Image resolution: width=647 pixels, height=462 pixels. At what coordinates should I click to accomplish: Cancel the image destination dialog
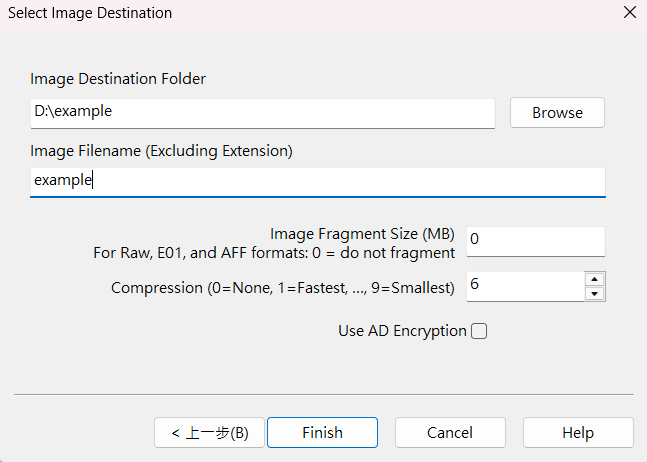click(449, 433)
